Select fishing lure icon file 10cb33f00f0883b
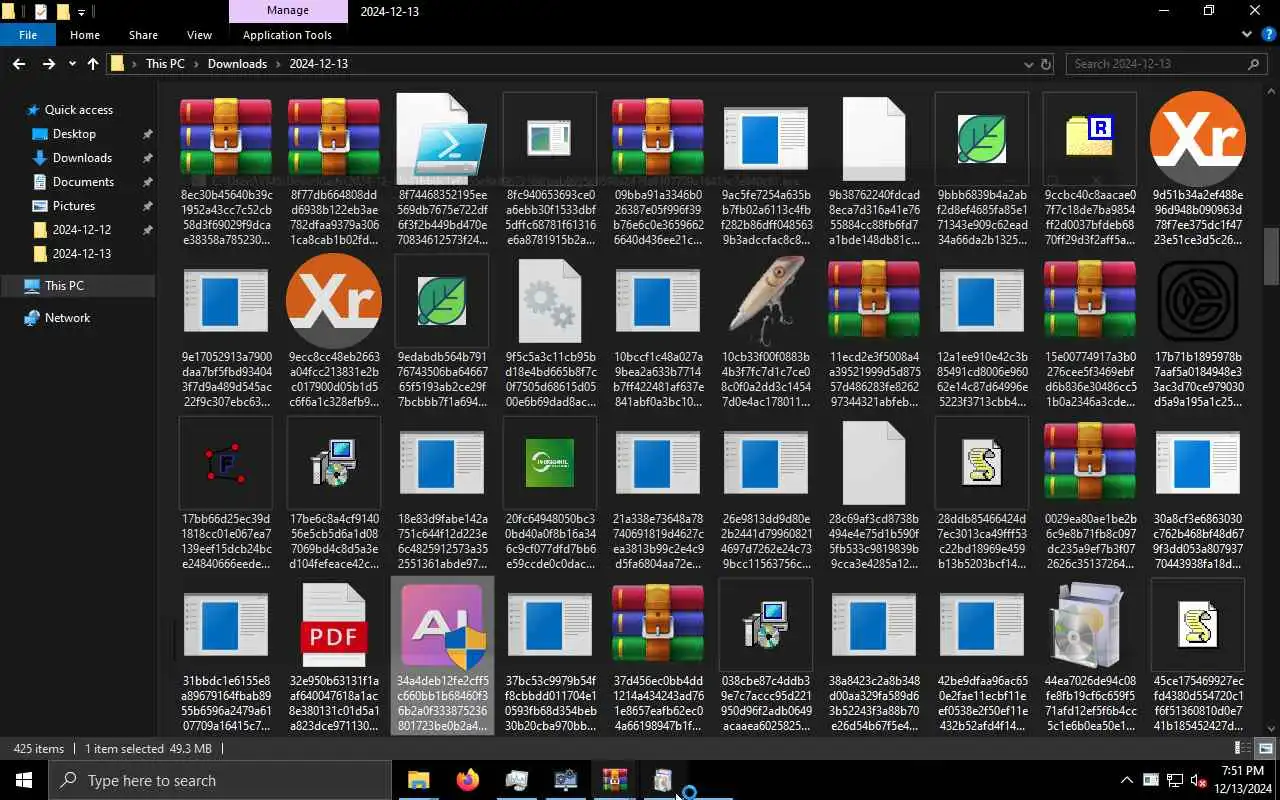This screenshot has height=800, width=1280. click(766, 332)
